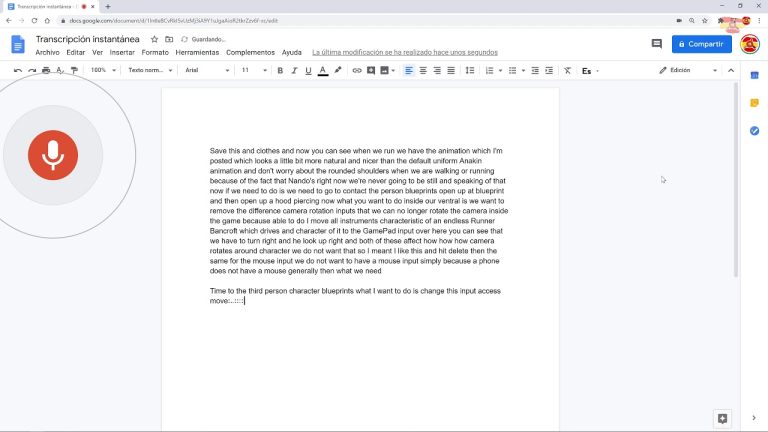The width and height of the screenshot is (768, 432).
Task: Decrease the paragraph indent
Action: click(x=535, y=71)
